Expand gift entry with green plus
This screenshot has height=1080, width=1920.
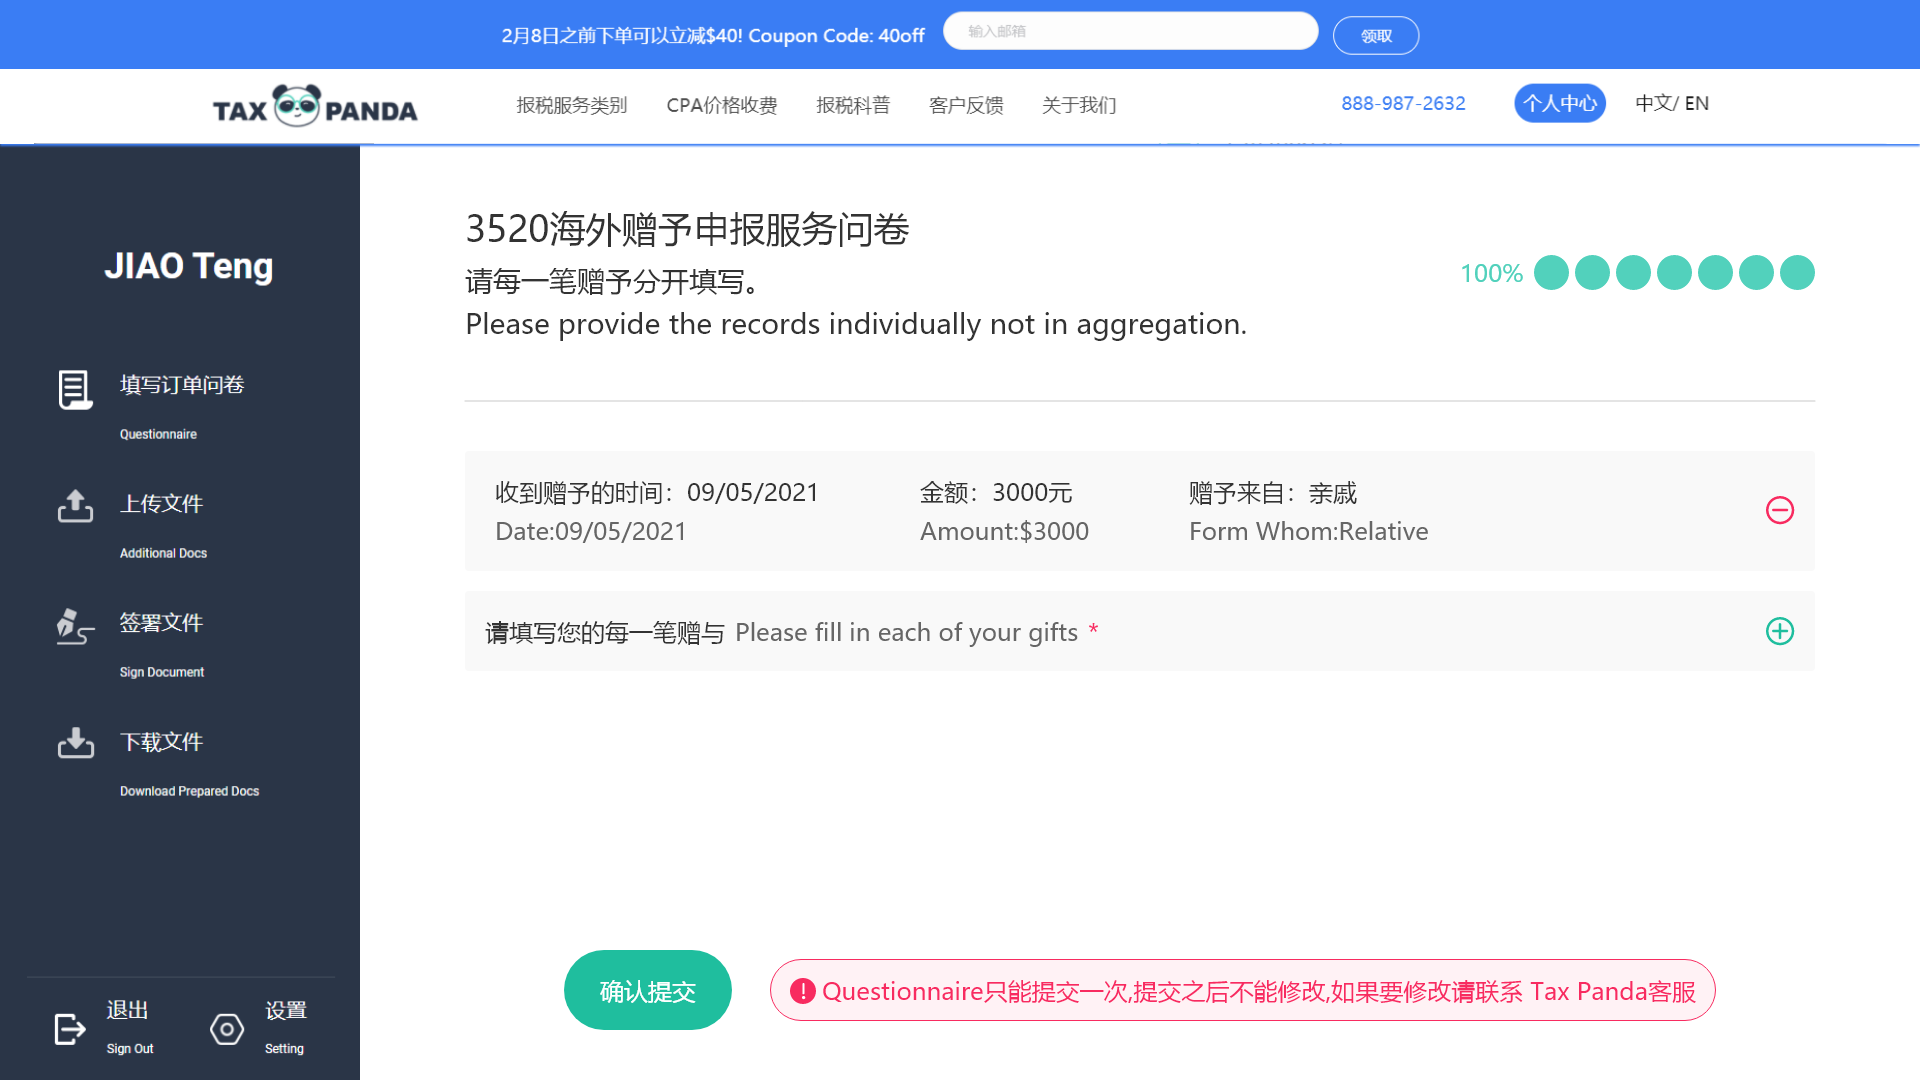[x=1779, y=631]
